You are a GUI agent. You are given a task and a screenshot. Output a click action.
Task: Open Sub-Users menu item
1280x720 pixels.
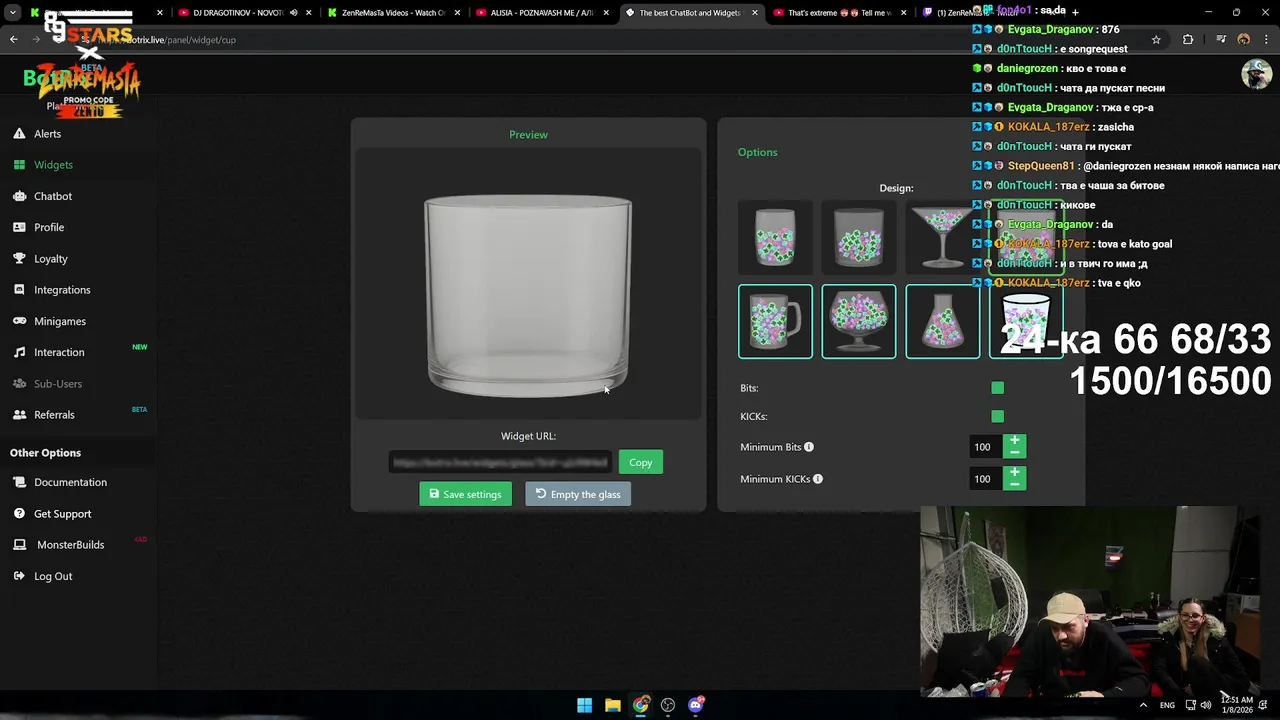click(x=58, y=384)
